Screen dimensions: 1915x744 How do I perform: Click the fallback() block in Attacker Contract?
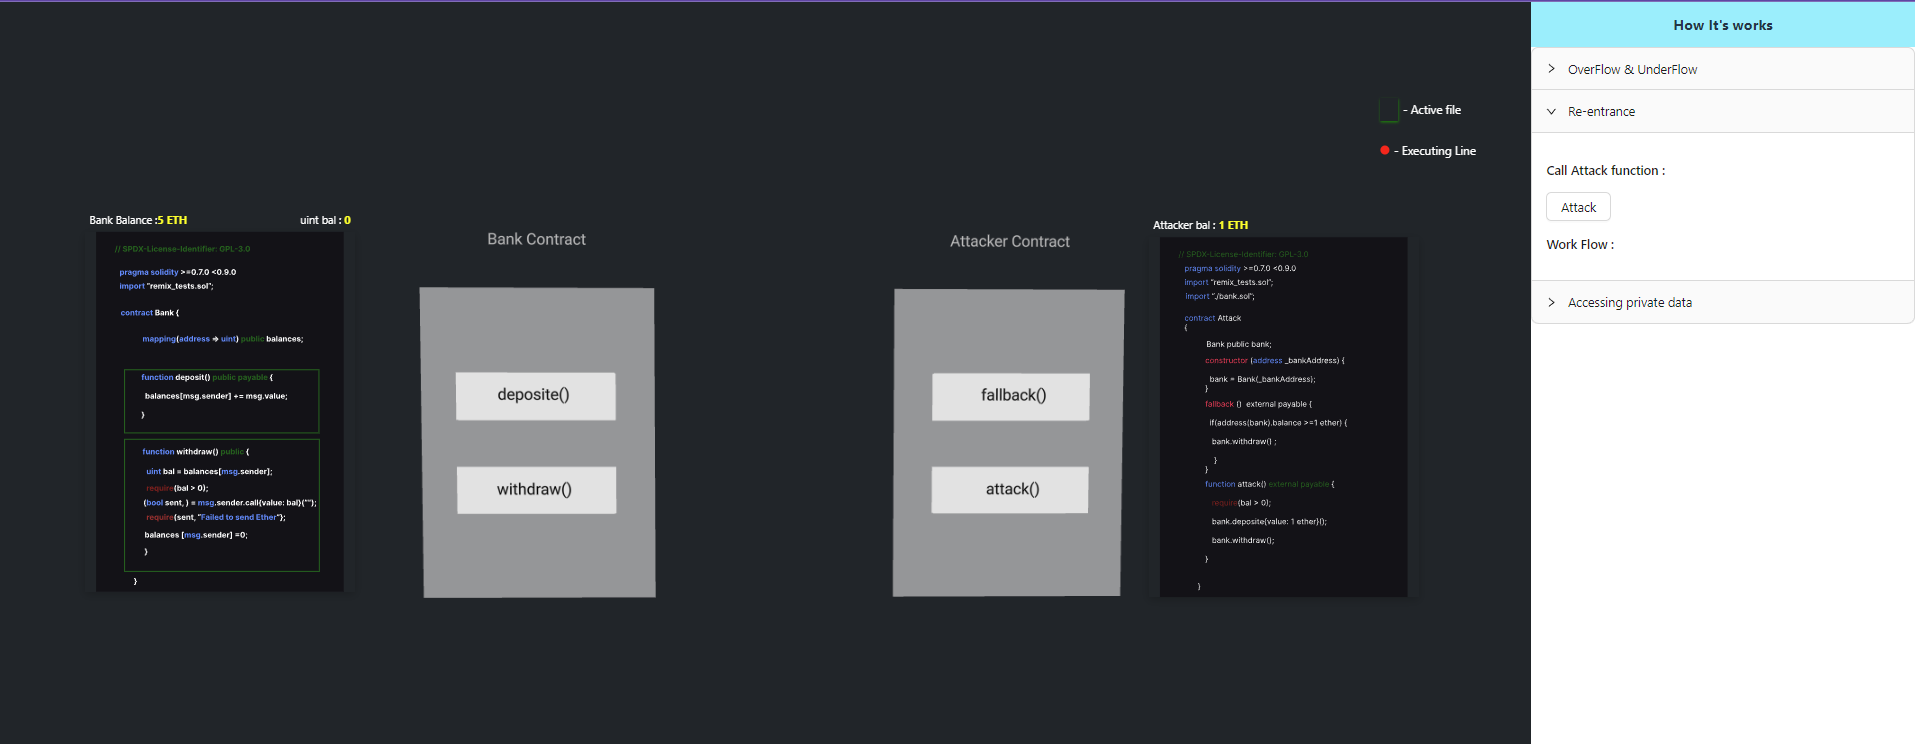coord(1011,396)
